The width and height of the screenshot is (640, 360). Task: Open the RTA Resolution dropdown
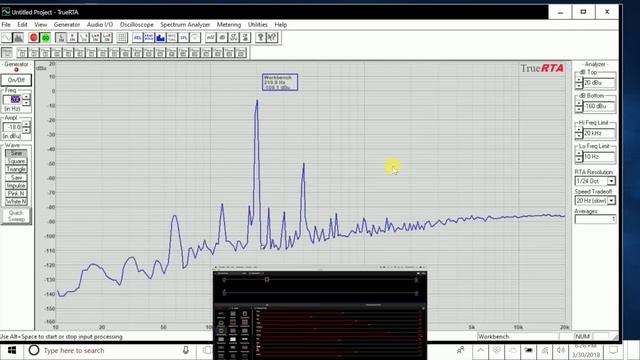[611, 181]
